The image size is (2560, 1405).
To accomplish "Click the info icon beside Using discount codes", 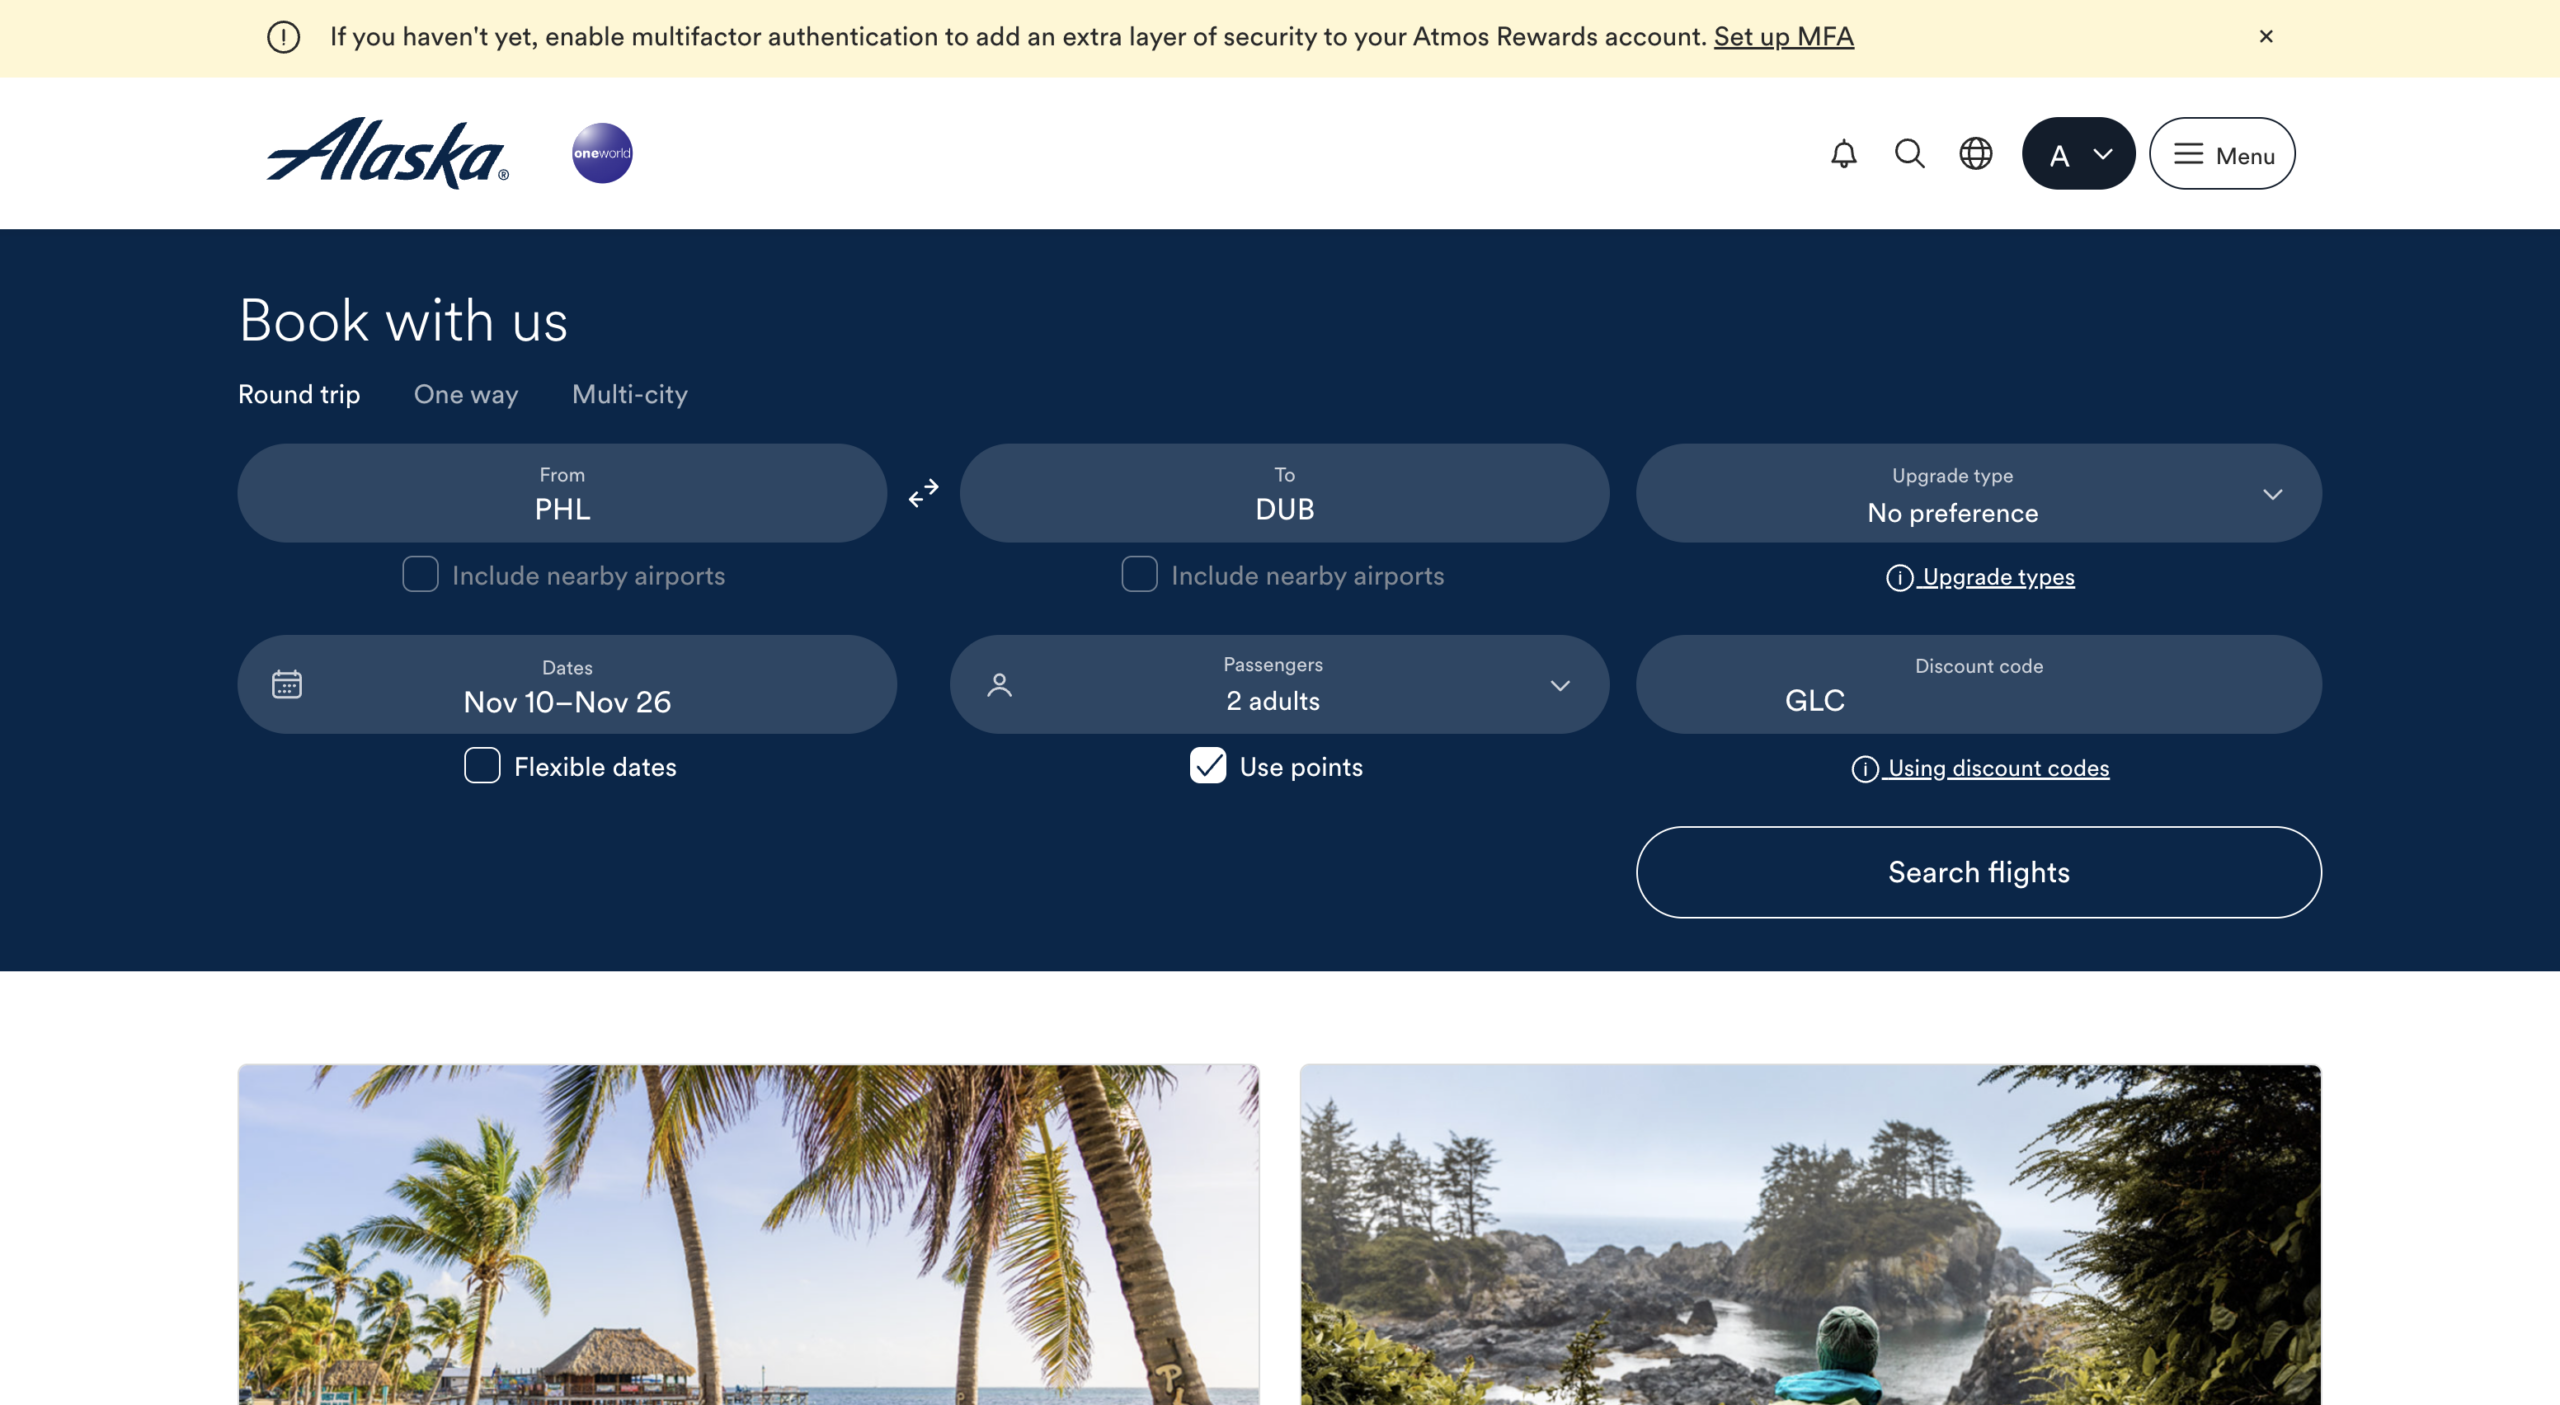I will click(x=1864, y=769).
